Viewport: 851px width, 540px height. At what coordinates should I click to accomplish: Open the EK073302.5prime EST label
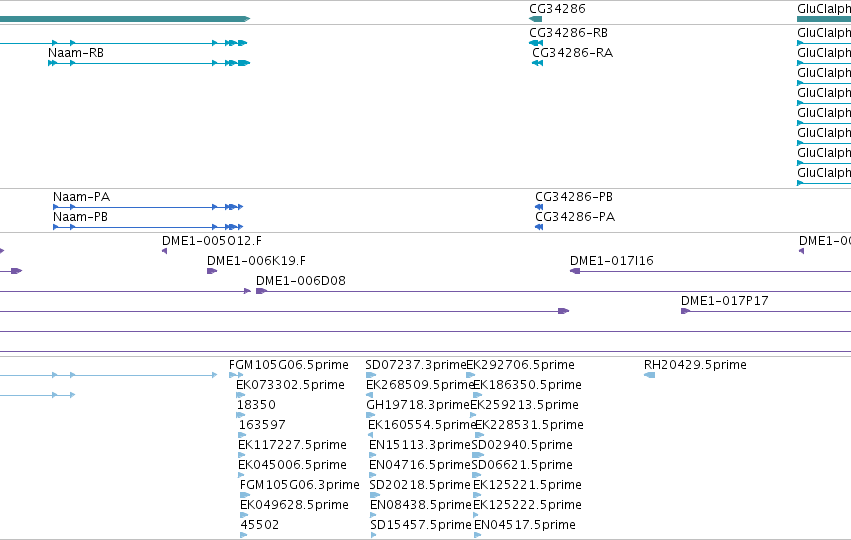pyautogui.click(x=290, y=385)
